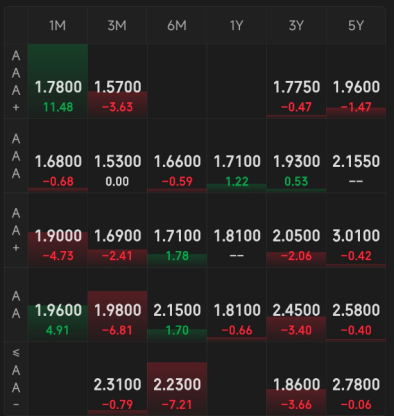
Task: Select the AA+ 1M cell showing 1.9000
Action: pyautogui.click(x=58, y=230)
